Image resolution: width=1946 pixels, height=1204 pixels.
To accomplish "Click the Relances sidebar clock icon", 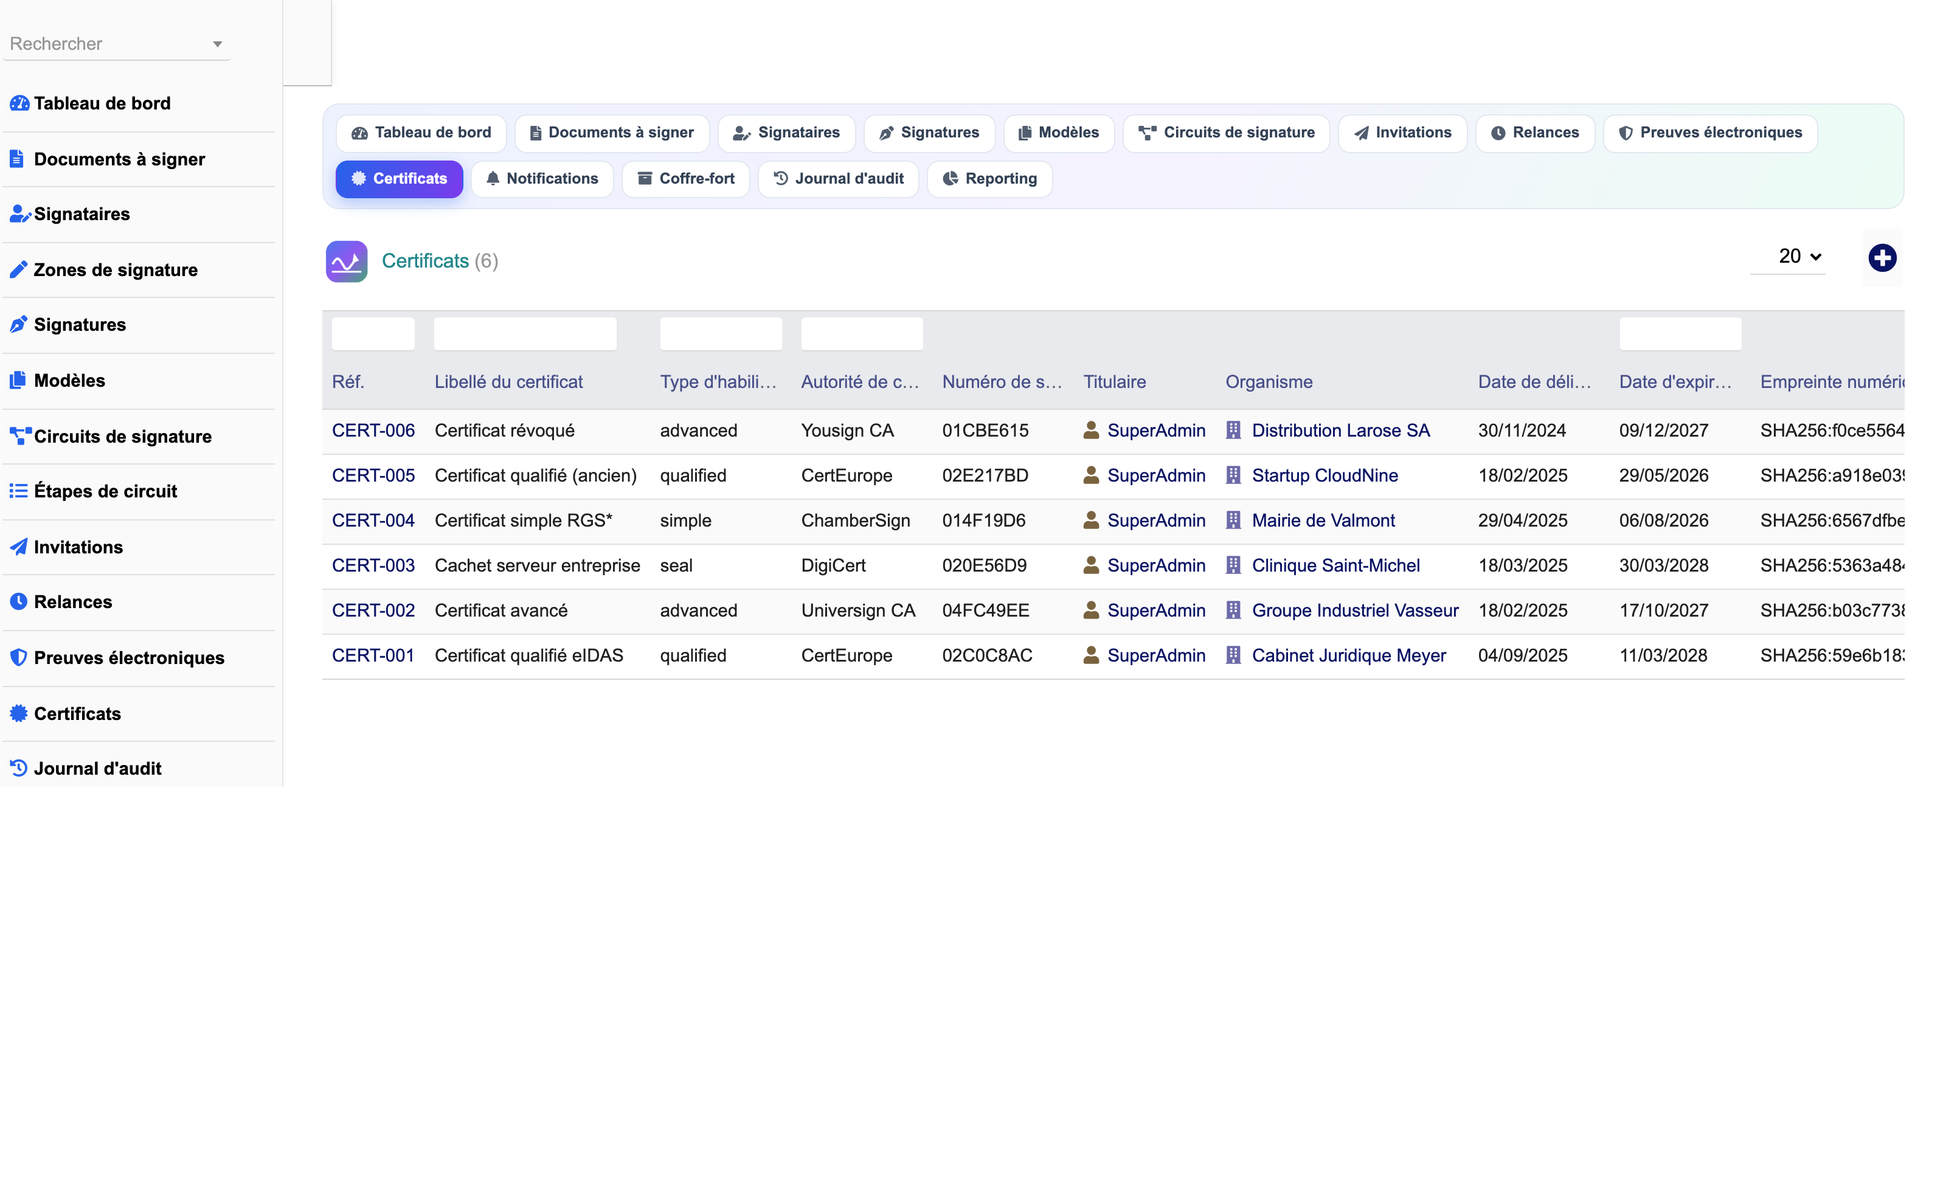I will 18,602.
